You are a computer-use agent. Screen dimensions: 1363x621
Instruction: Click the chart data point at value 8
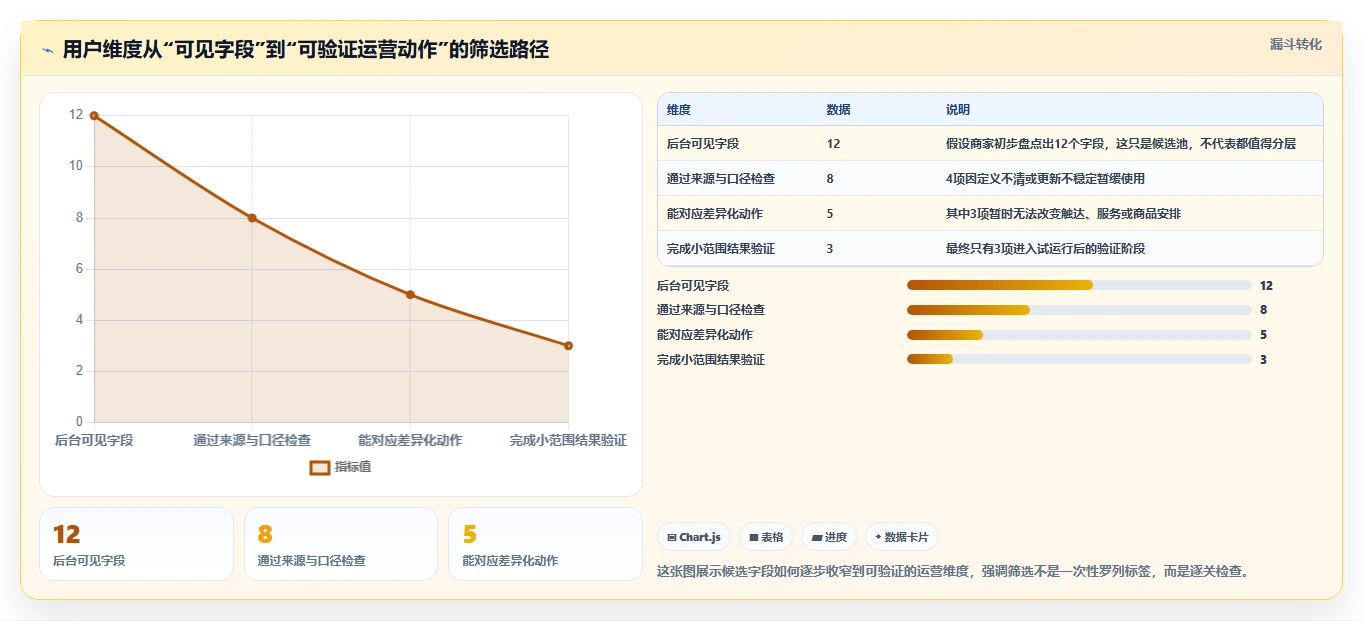[252, 218]
